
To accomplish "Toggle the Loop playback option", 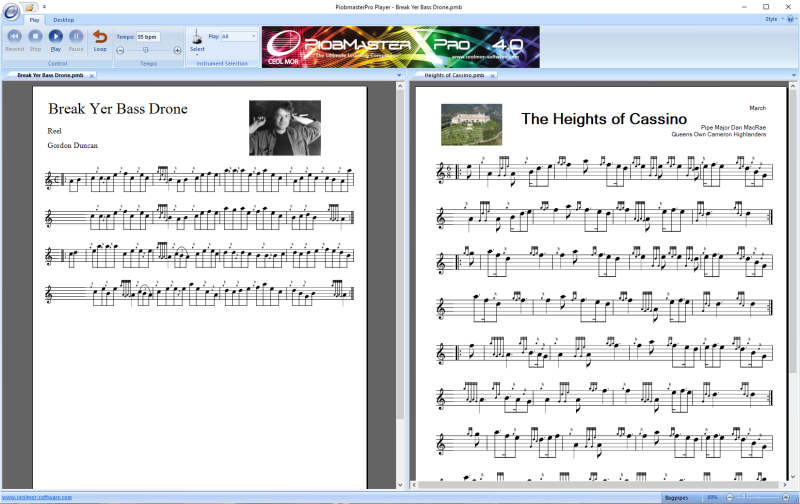I will tap(100, 39).
